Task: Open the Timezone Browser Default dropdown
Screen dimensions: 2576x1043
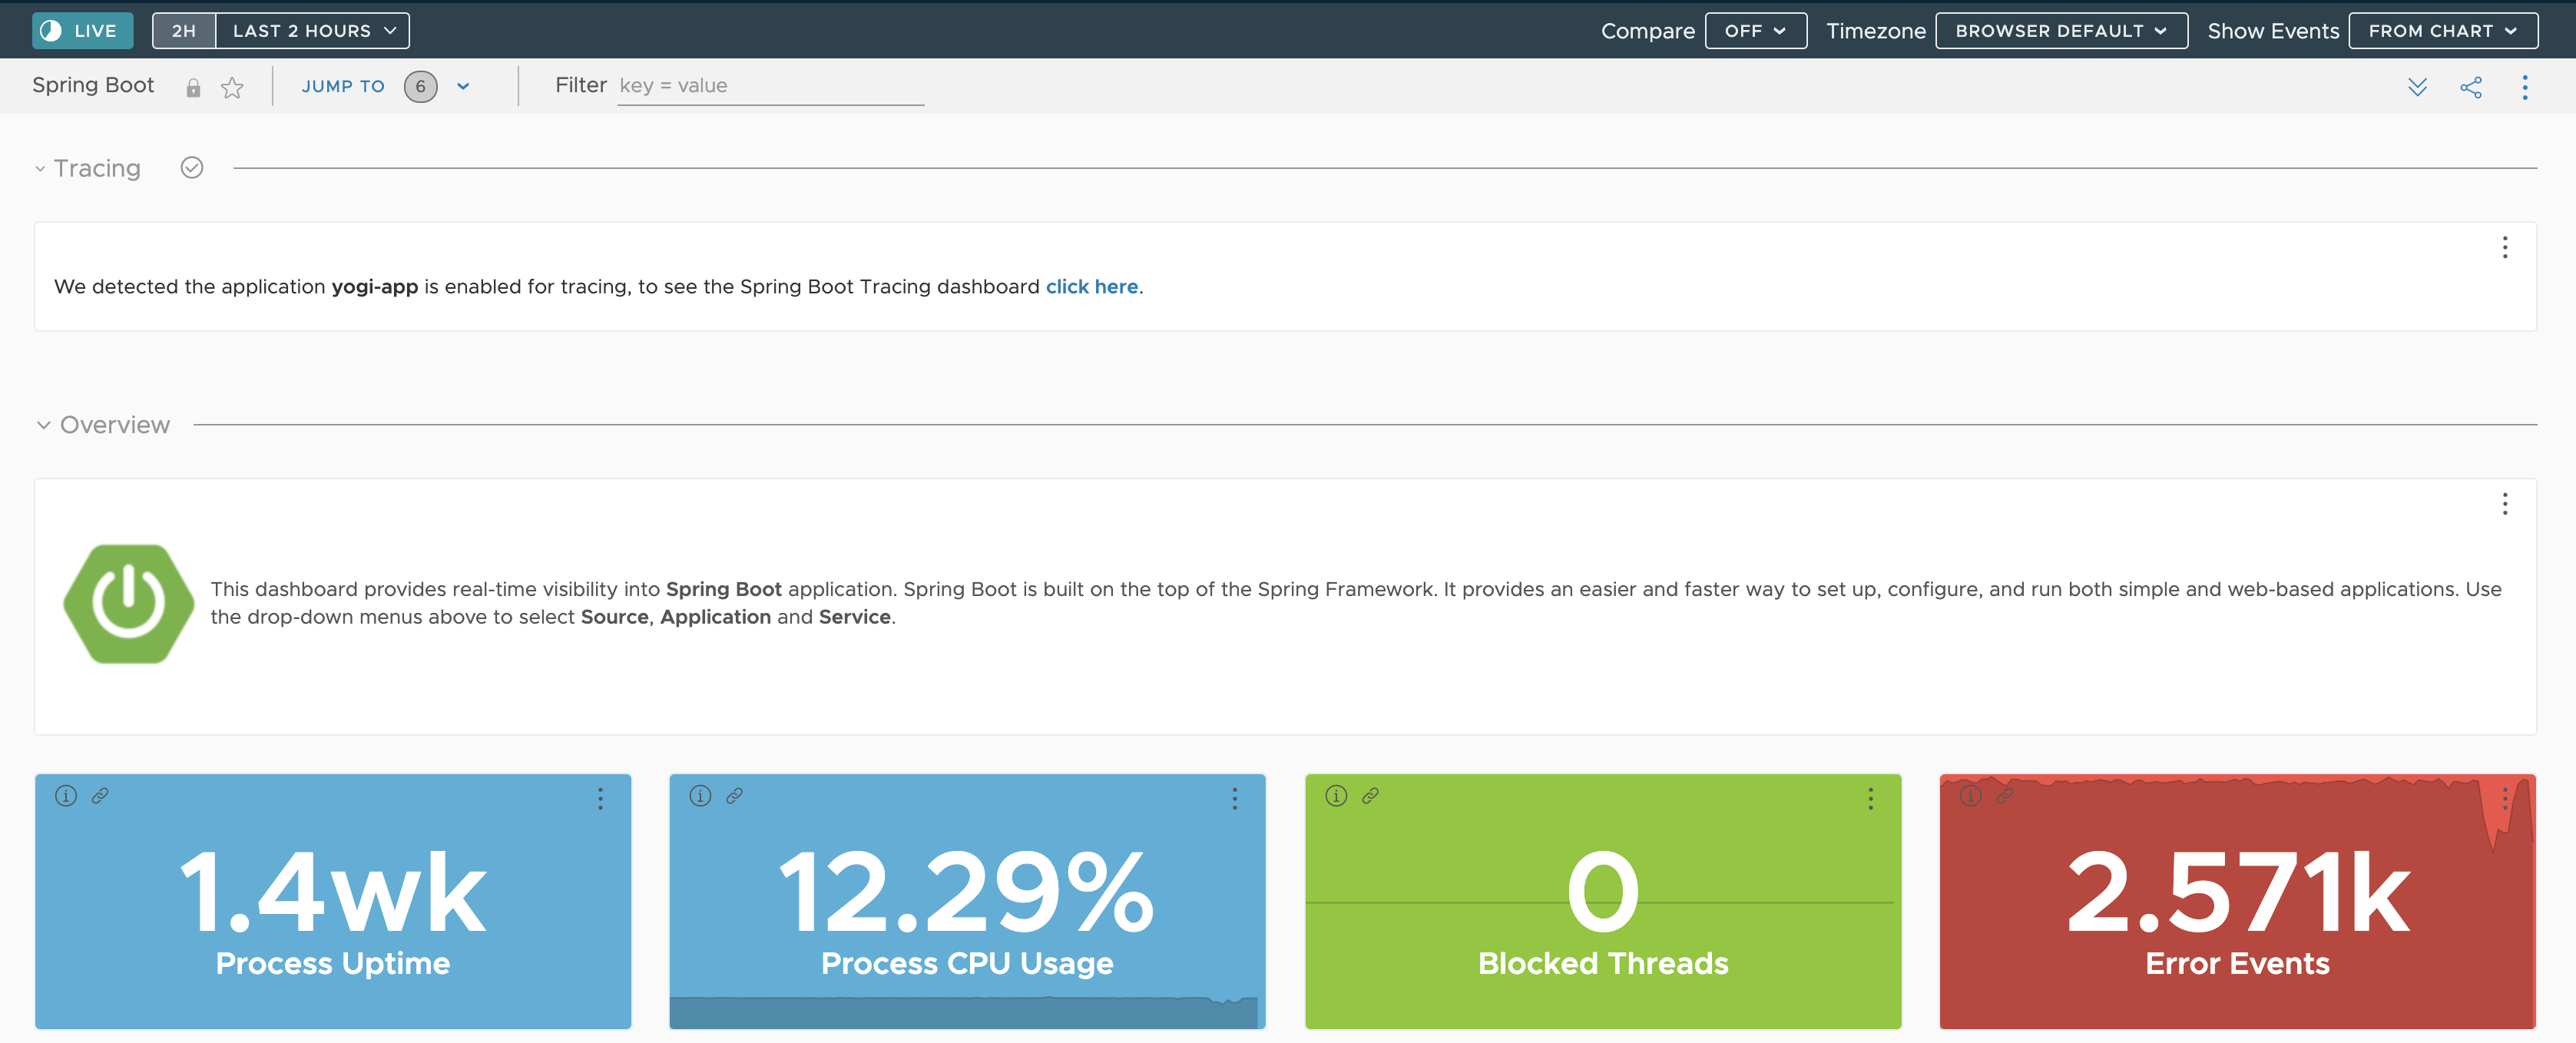Action: tap(2061, 31)
